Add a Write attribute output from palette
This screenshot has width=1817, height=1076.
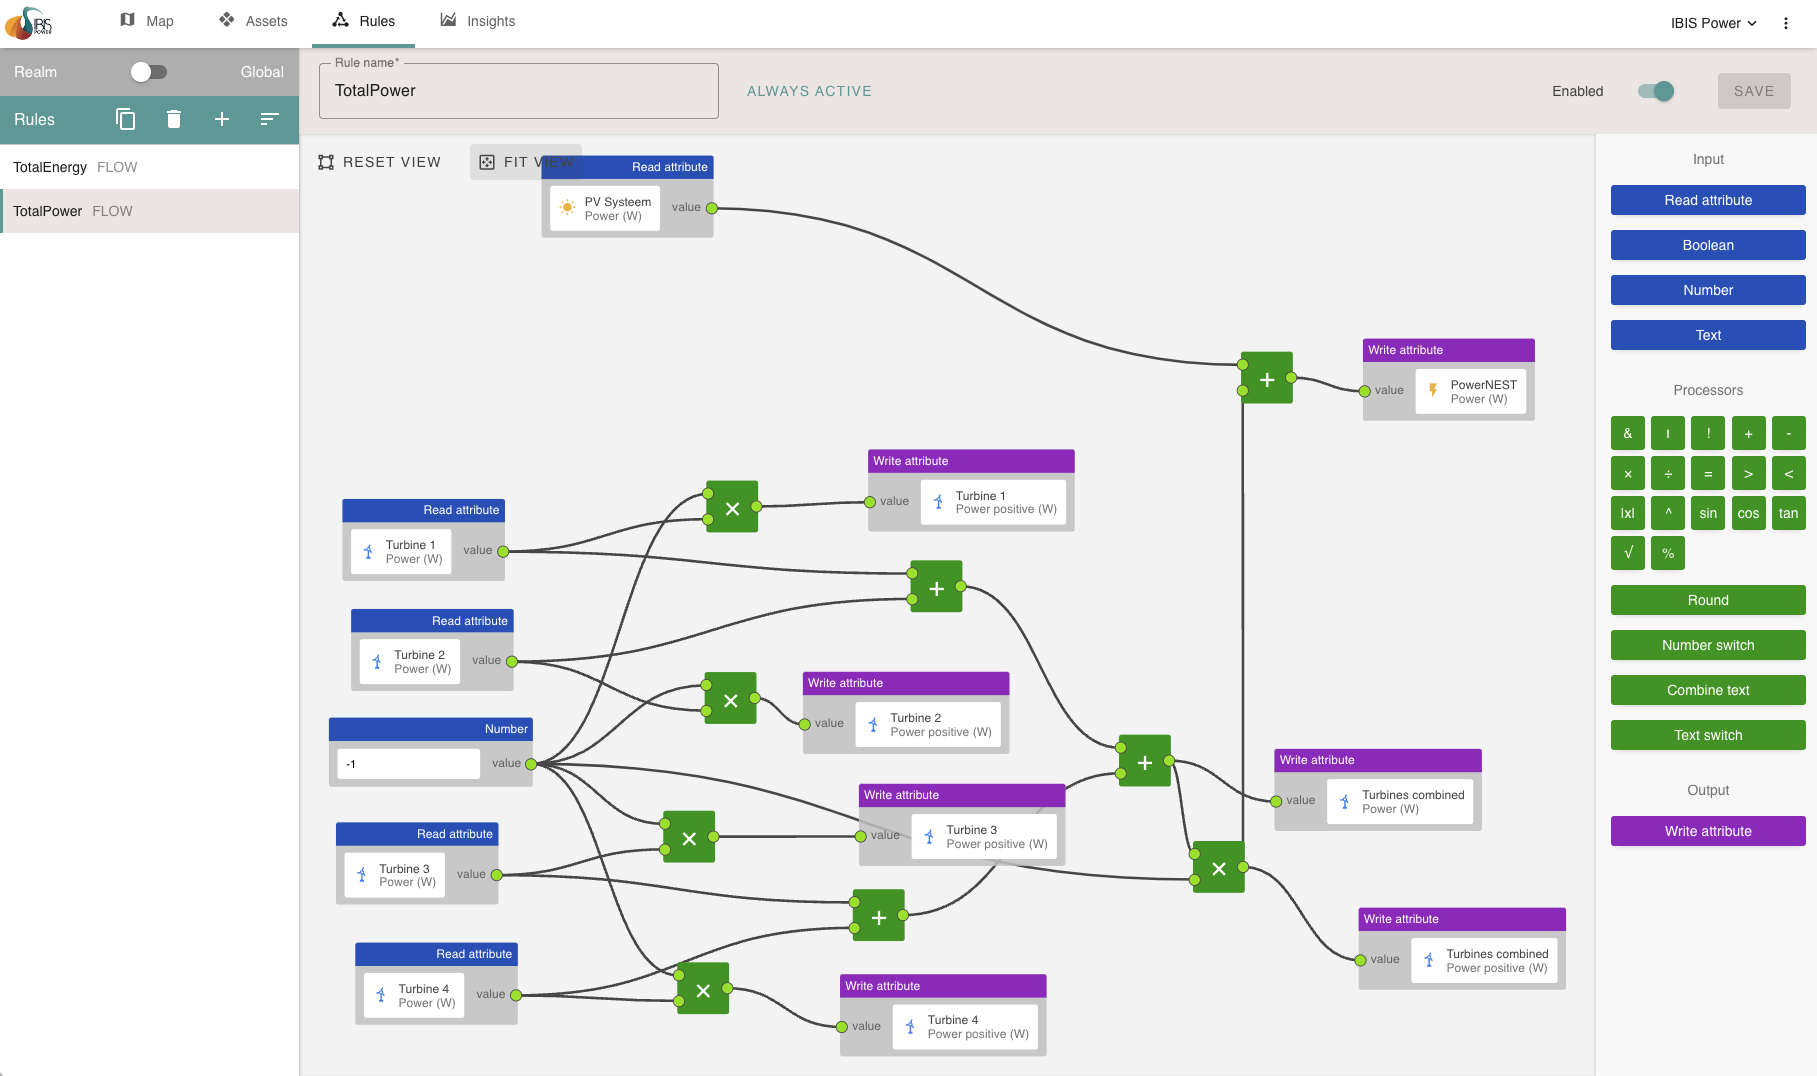pos(1708,831)
